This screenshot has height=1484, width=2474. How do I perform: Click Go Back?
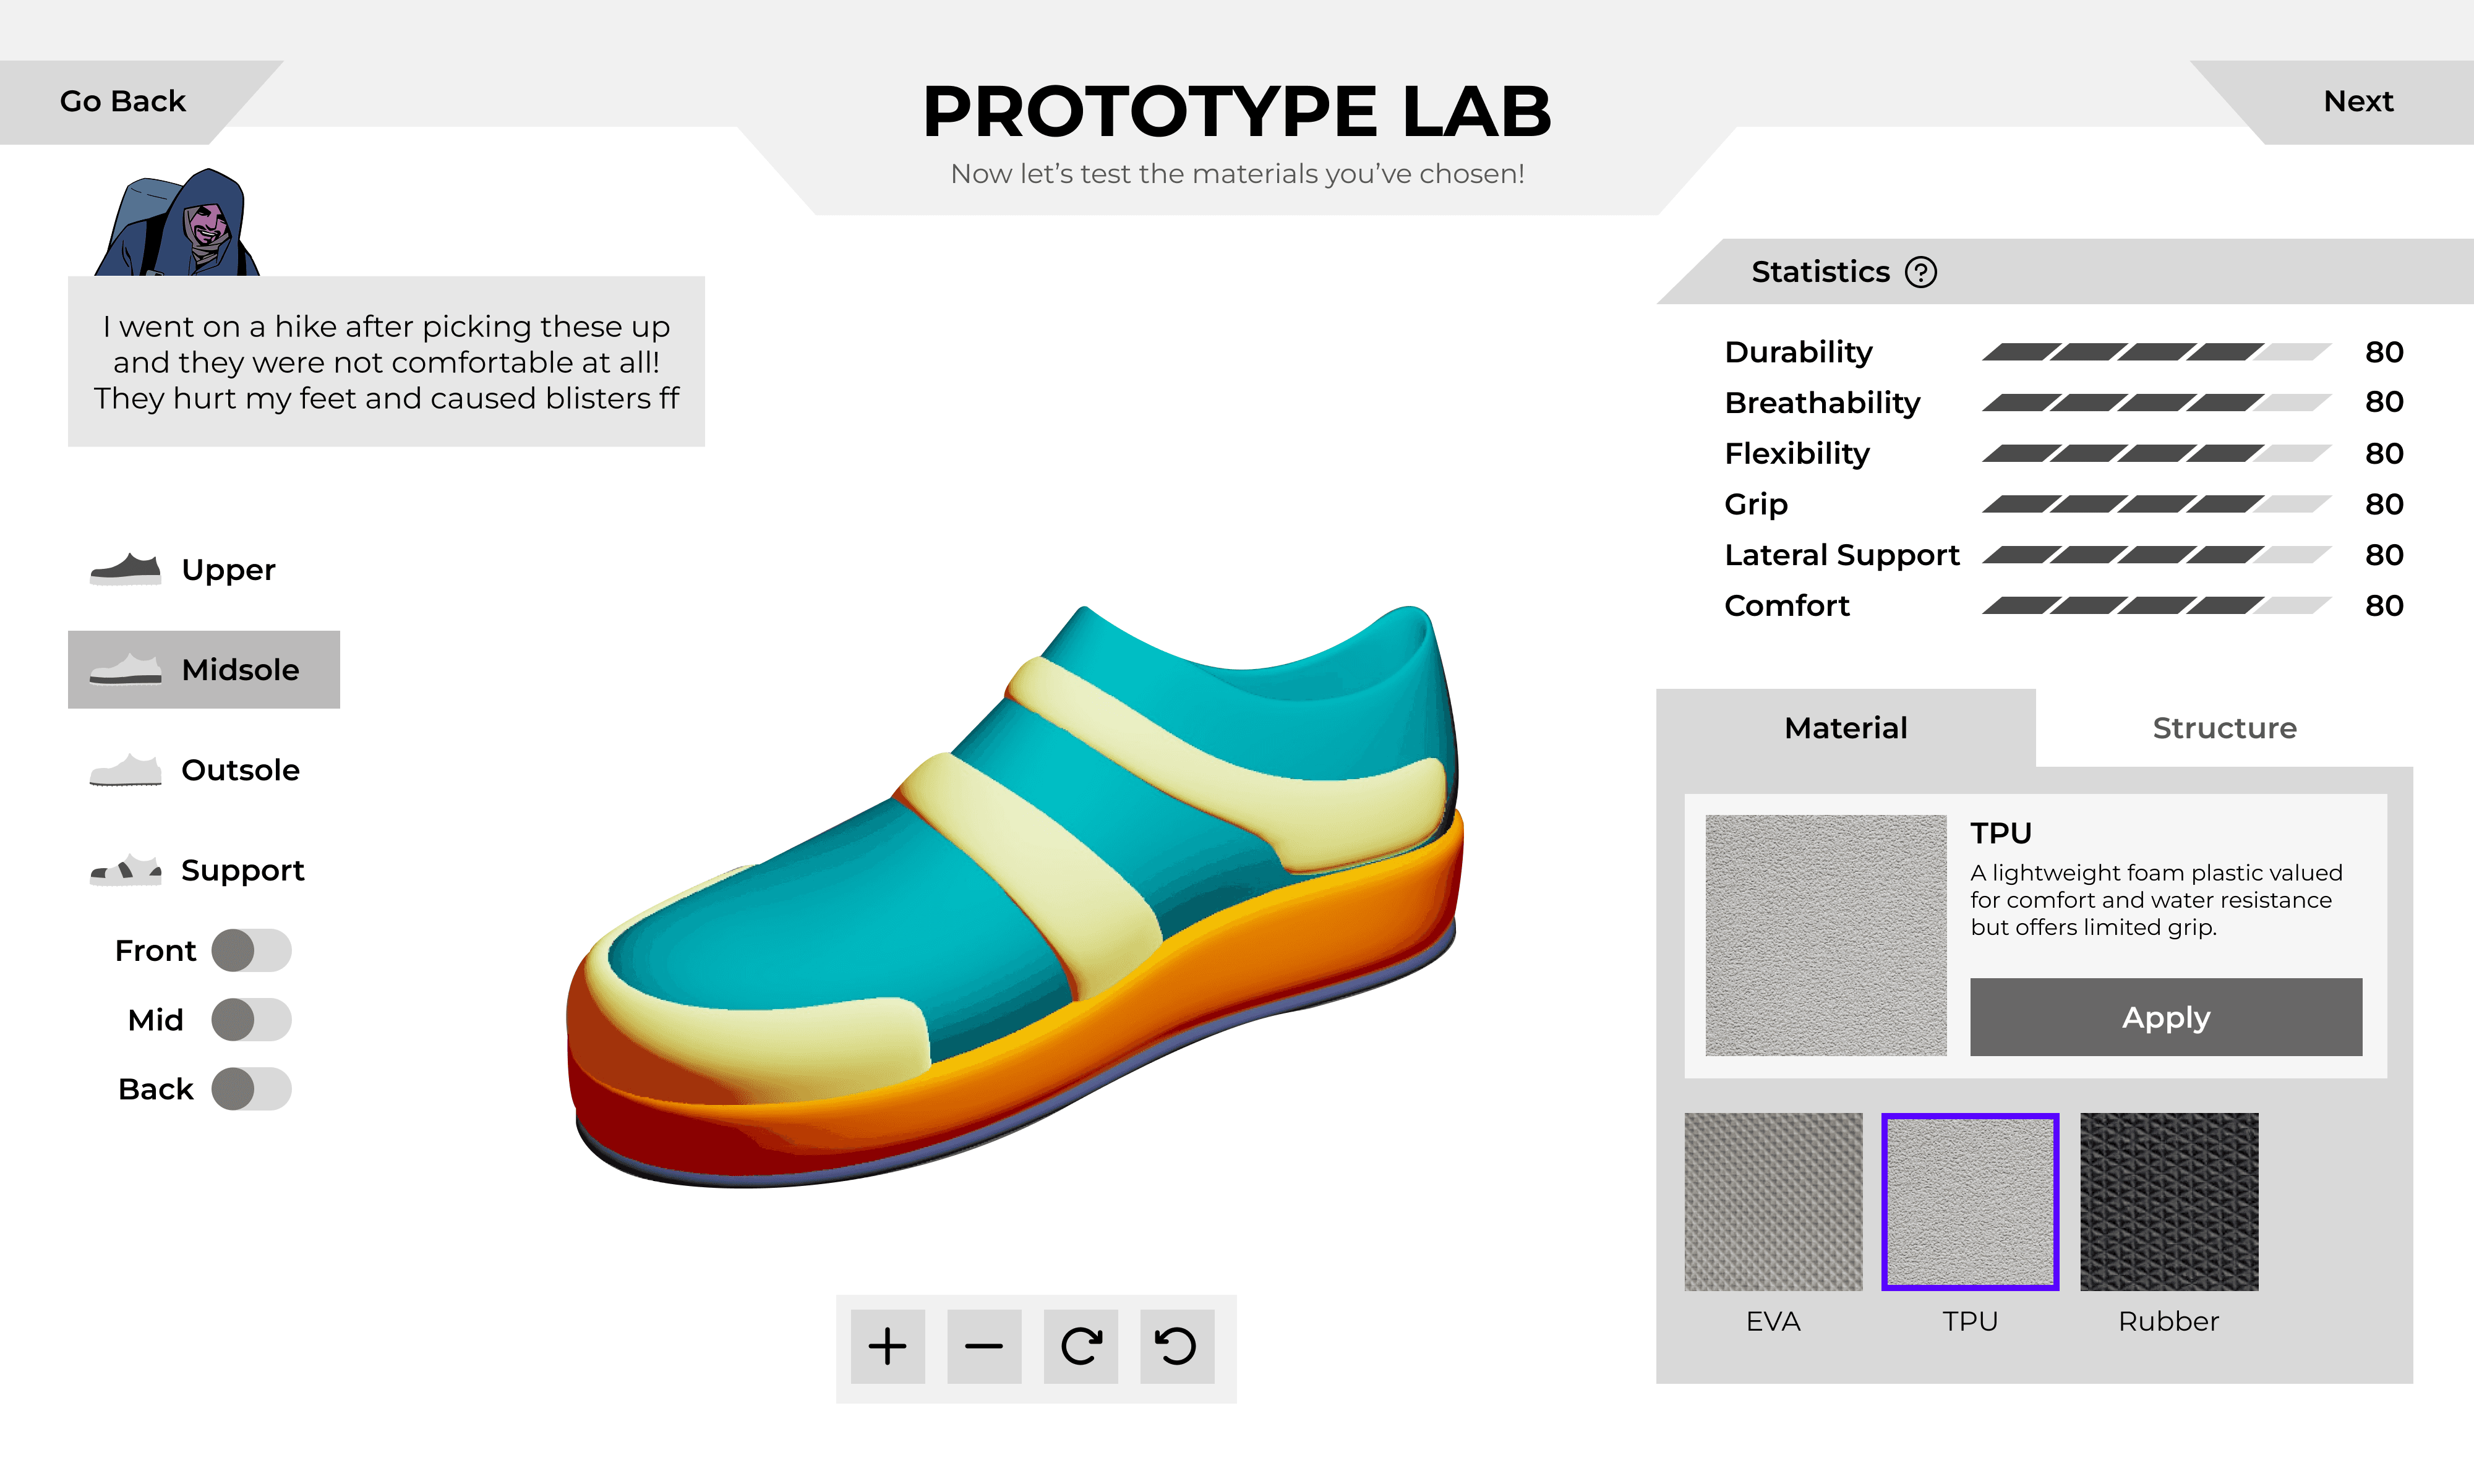(x=122, y=101)
